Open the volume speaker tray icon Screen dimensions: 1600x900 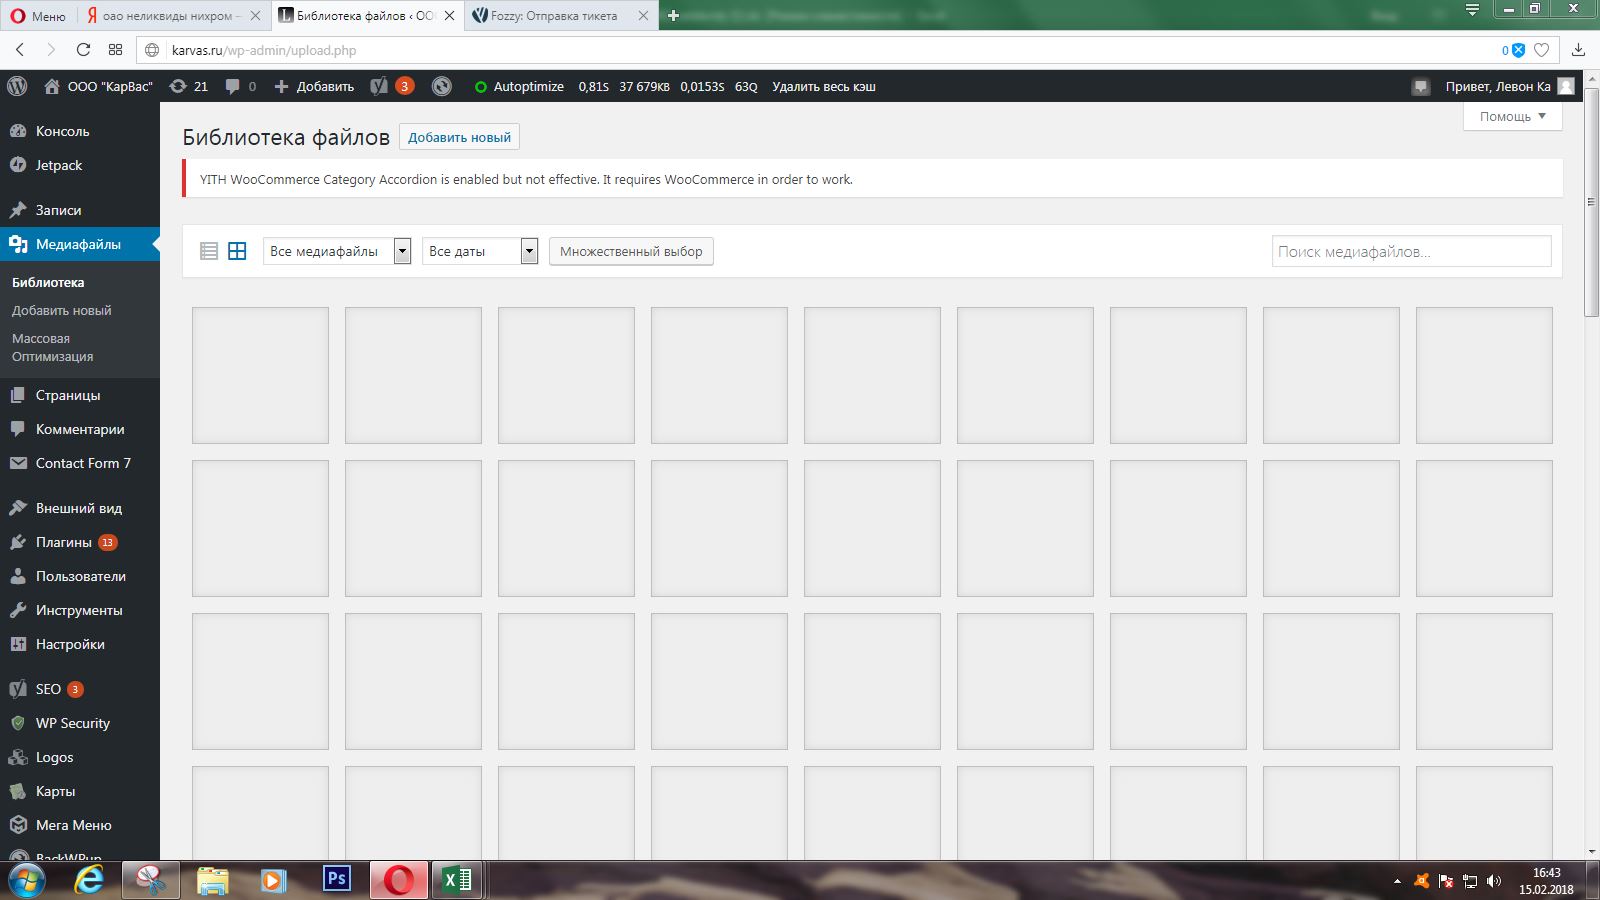[x=1494, y=881]
